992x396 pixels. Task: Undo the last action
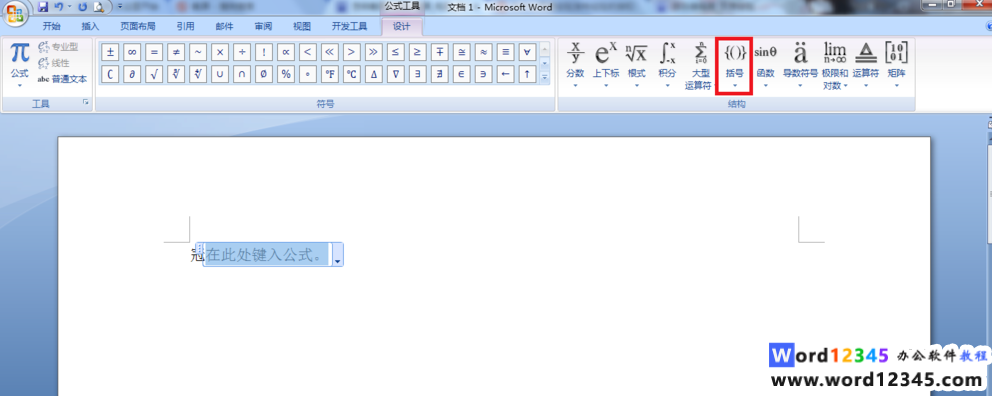[59, 7]
